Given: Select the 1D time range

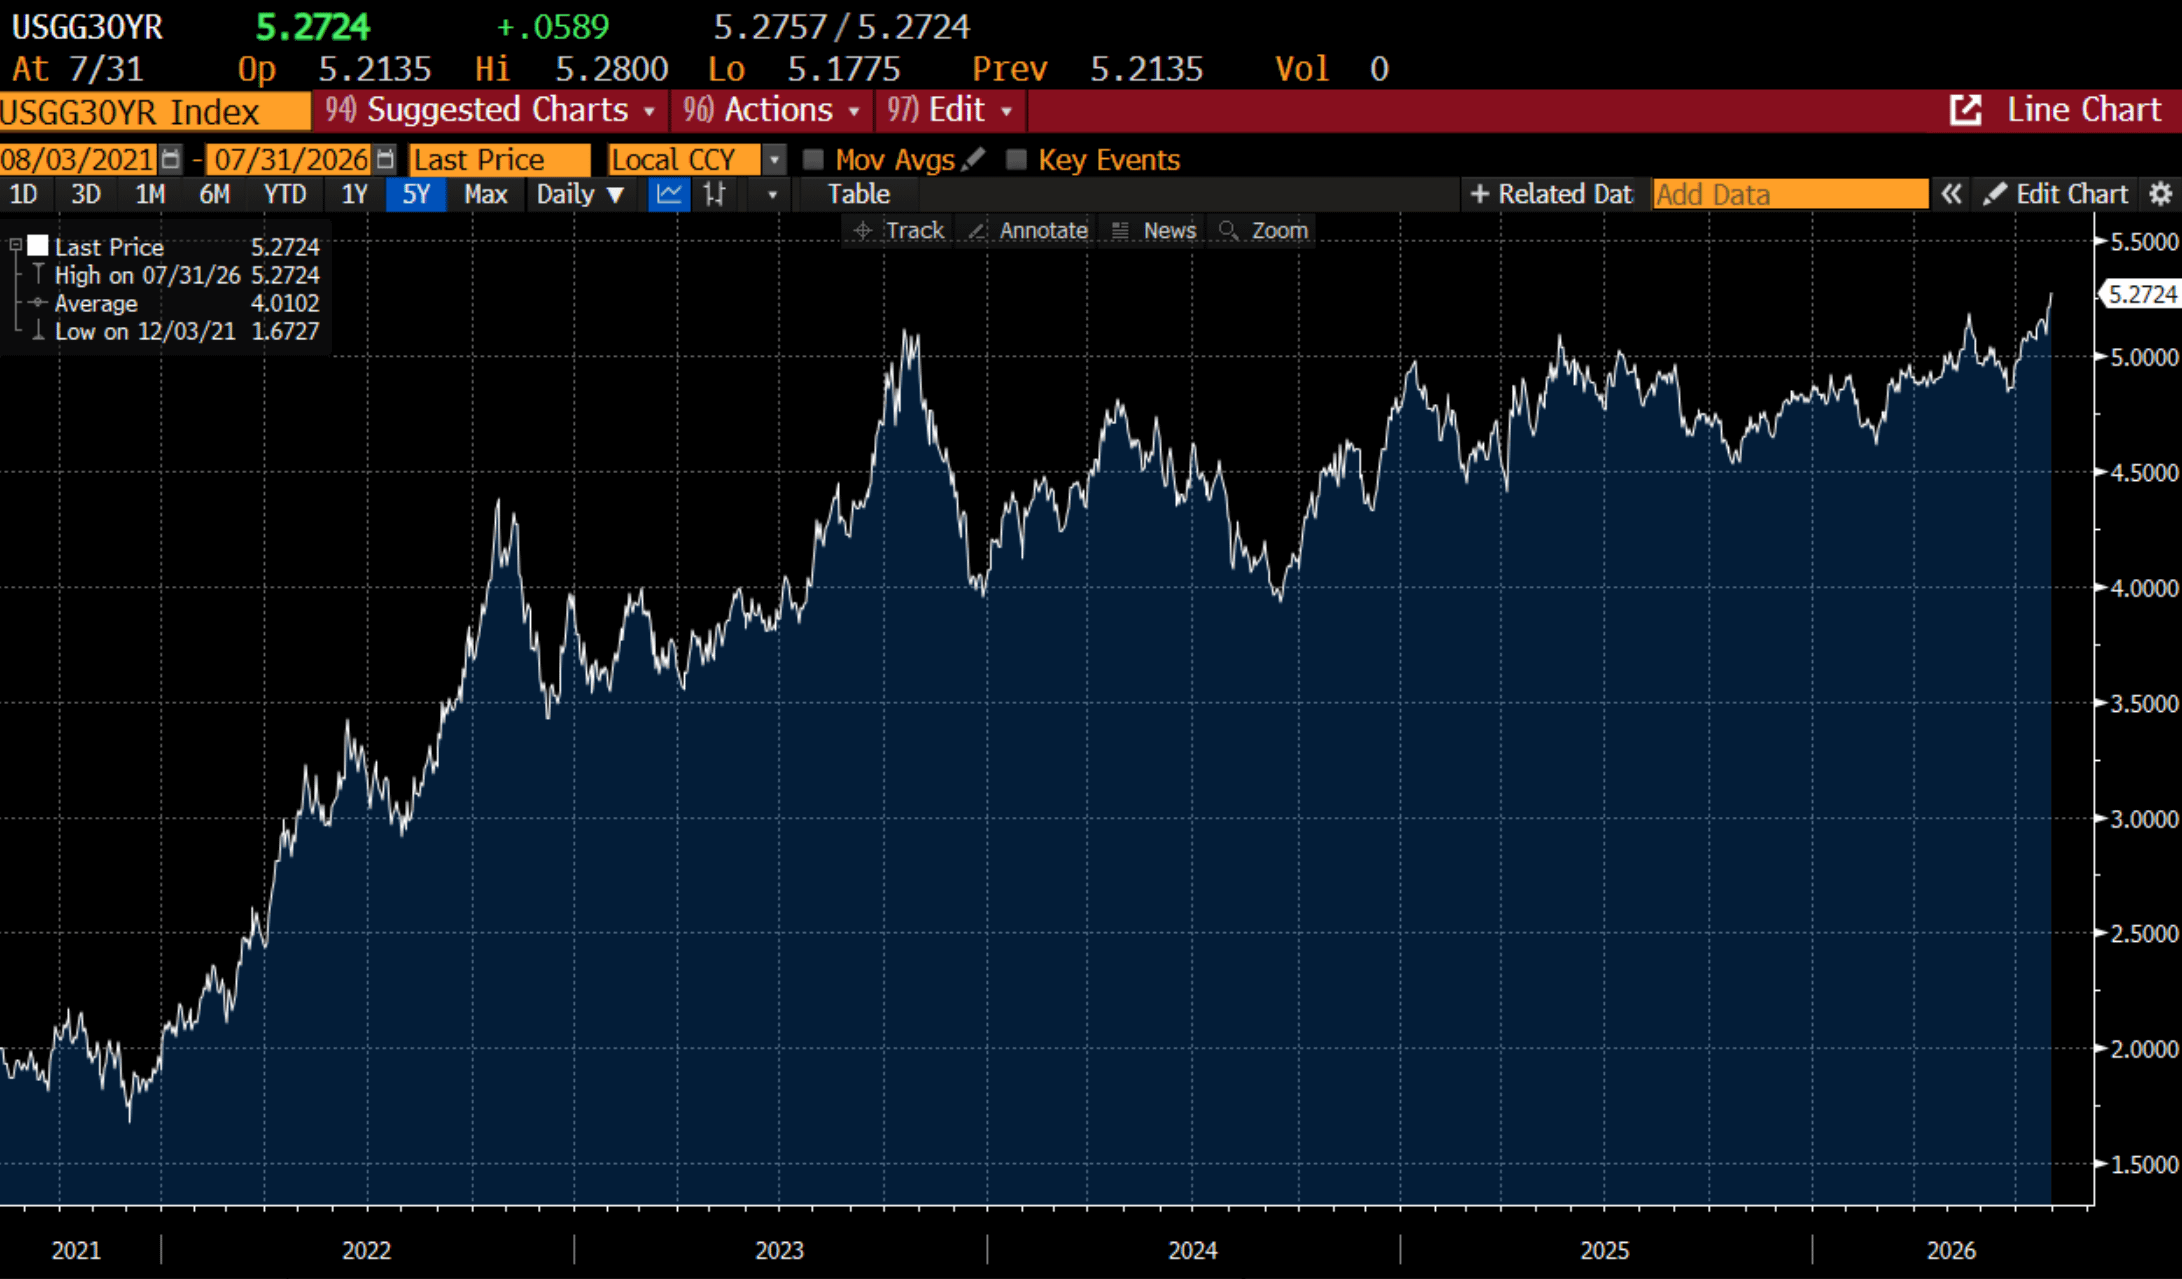Looking at the screenshot, I should coord(23,194).
